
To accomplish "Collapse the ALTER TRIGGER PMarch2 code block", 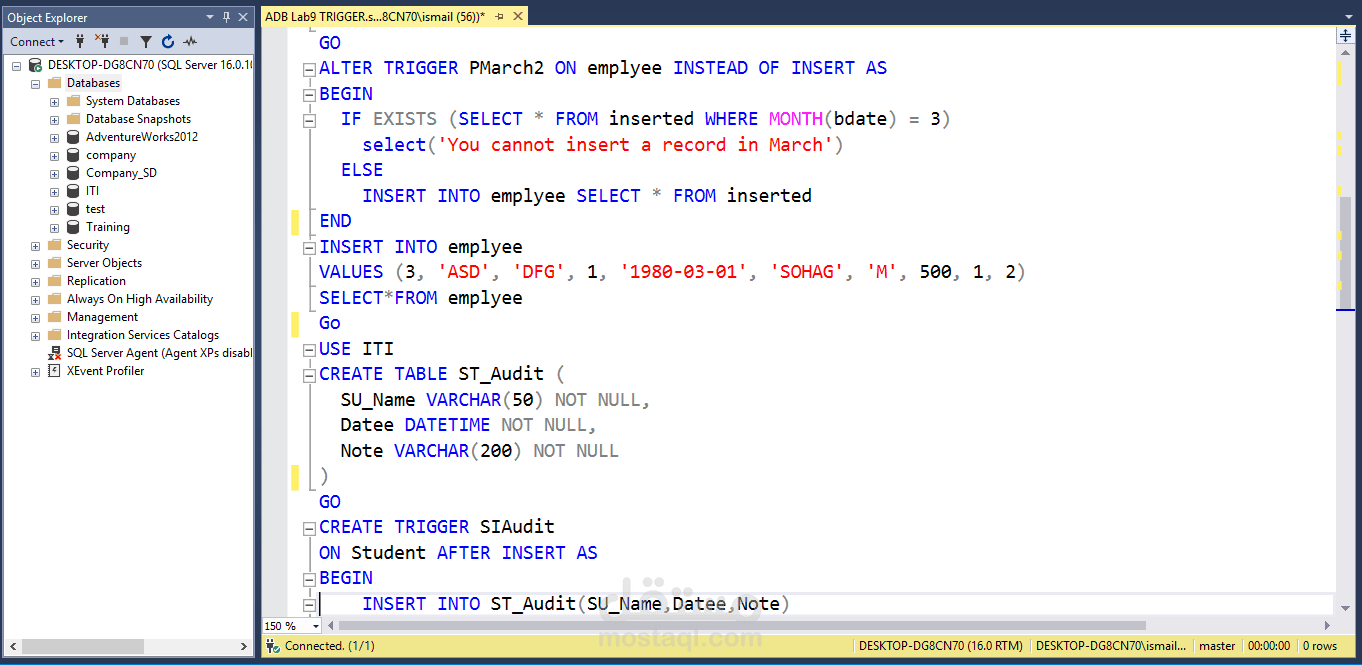I will pos(309,69).
